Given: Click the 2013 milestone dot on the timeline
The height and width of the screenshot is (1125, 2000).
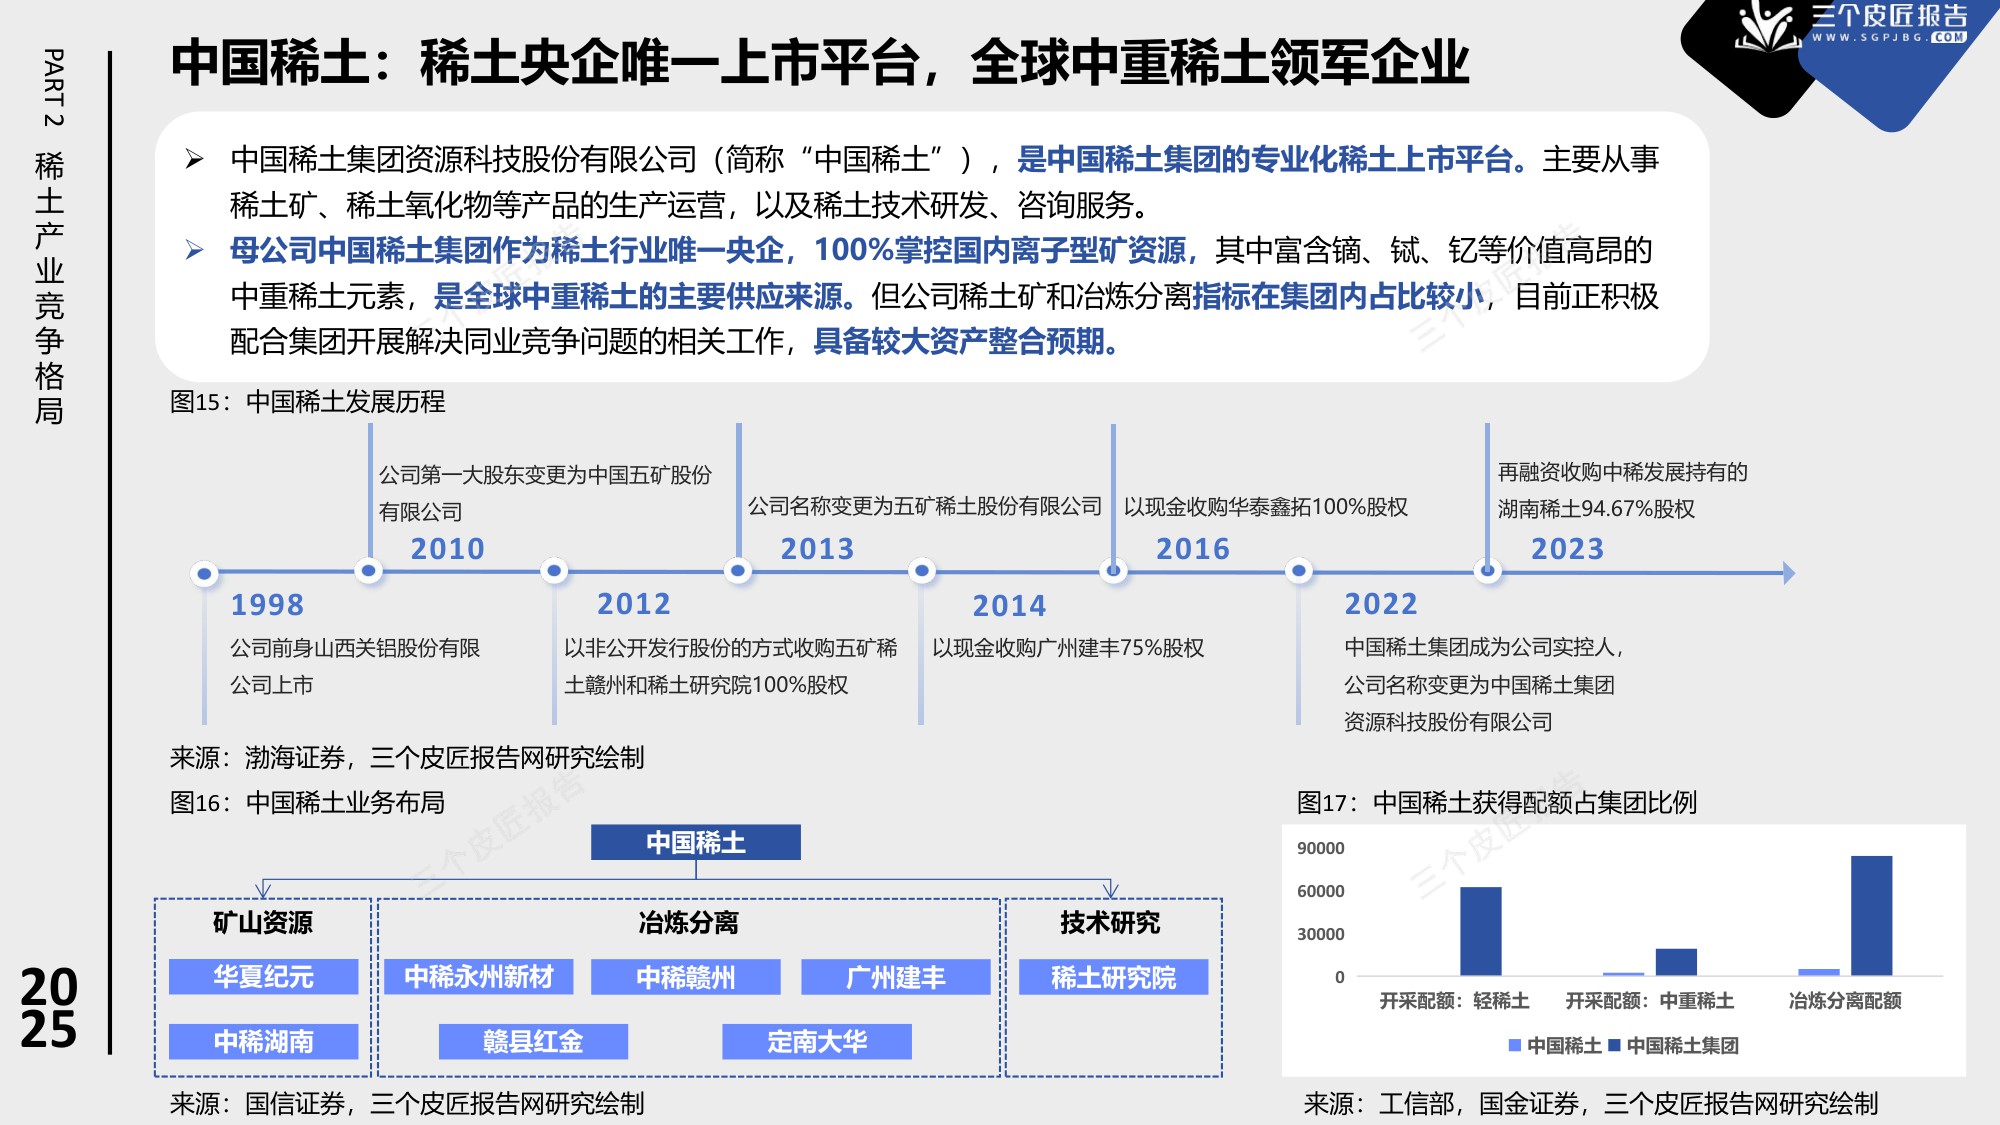Looking at the screenshot, I should [738, 573].
